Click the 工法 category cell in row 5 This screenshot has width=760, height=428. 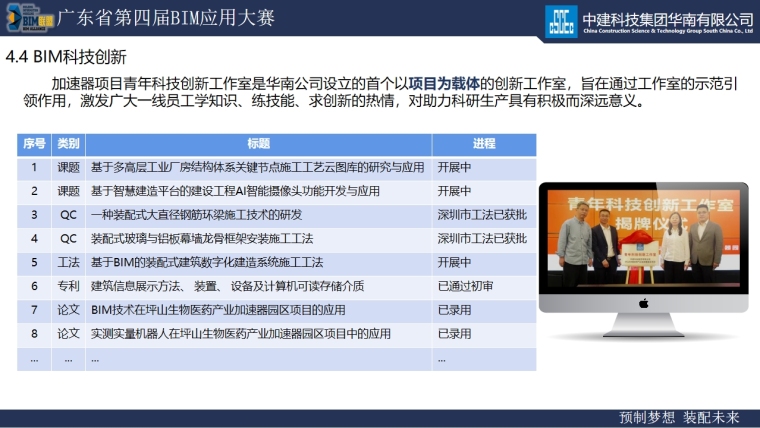click(68, 262)
